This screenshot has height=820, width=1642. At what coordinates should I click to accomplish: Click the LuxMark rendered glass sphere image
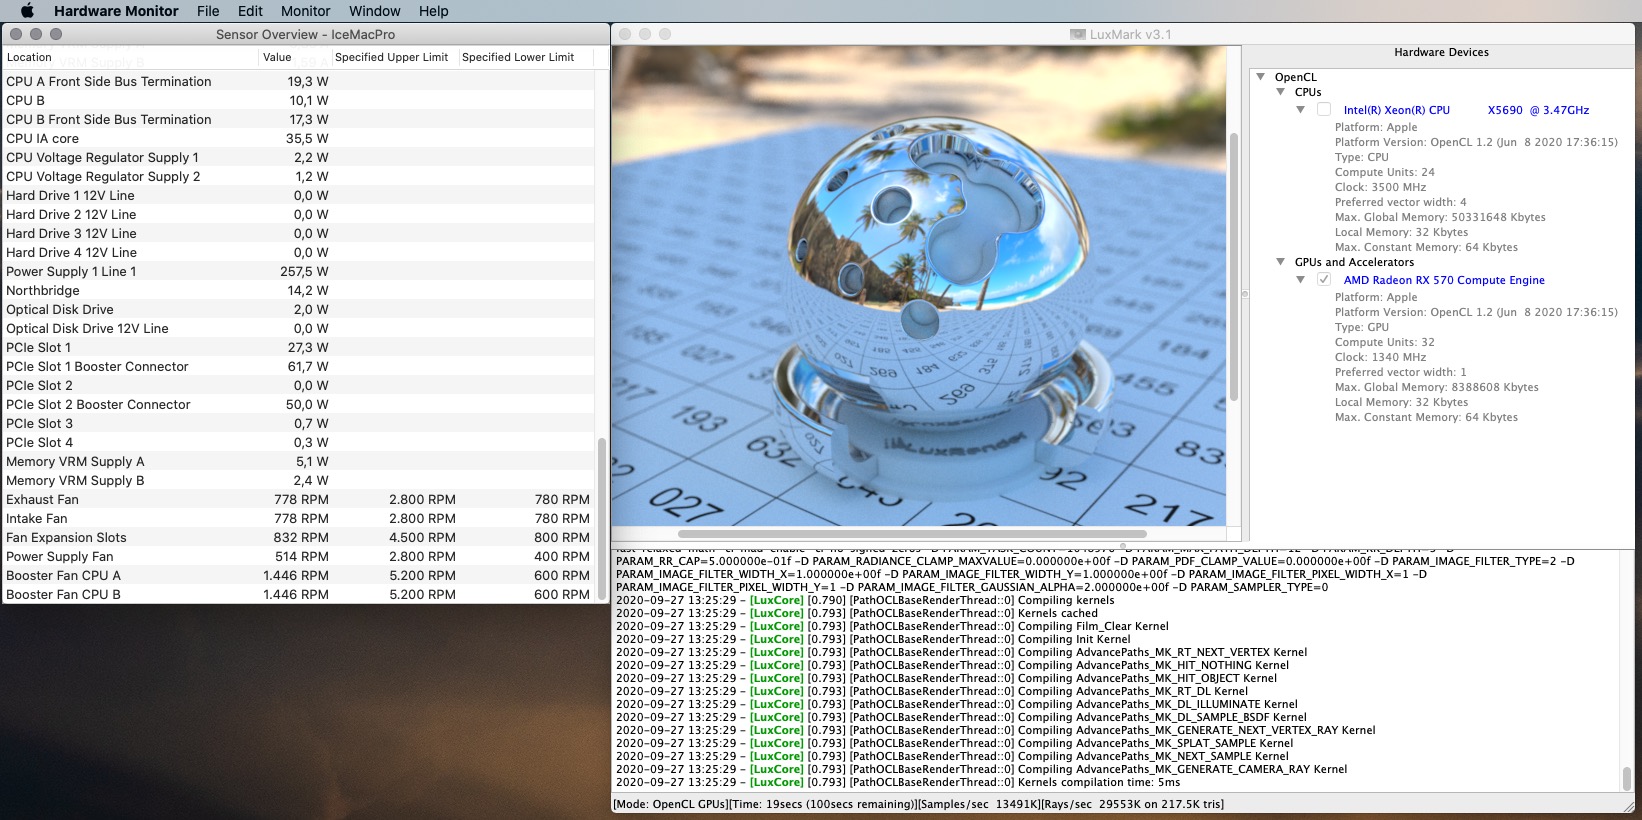click(x=919, y=286)
